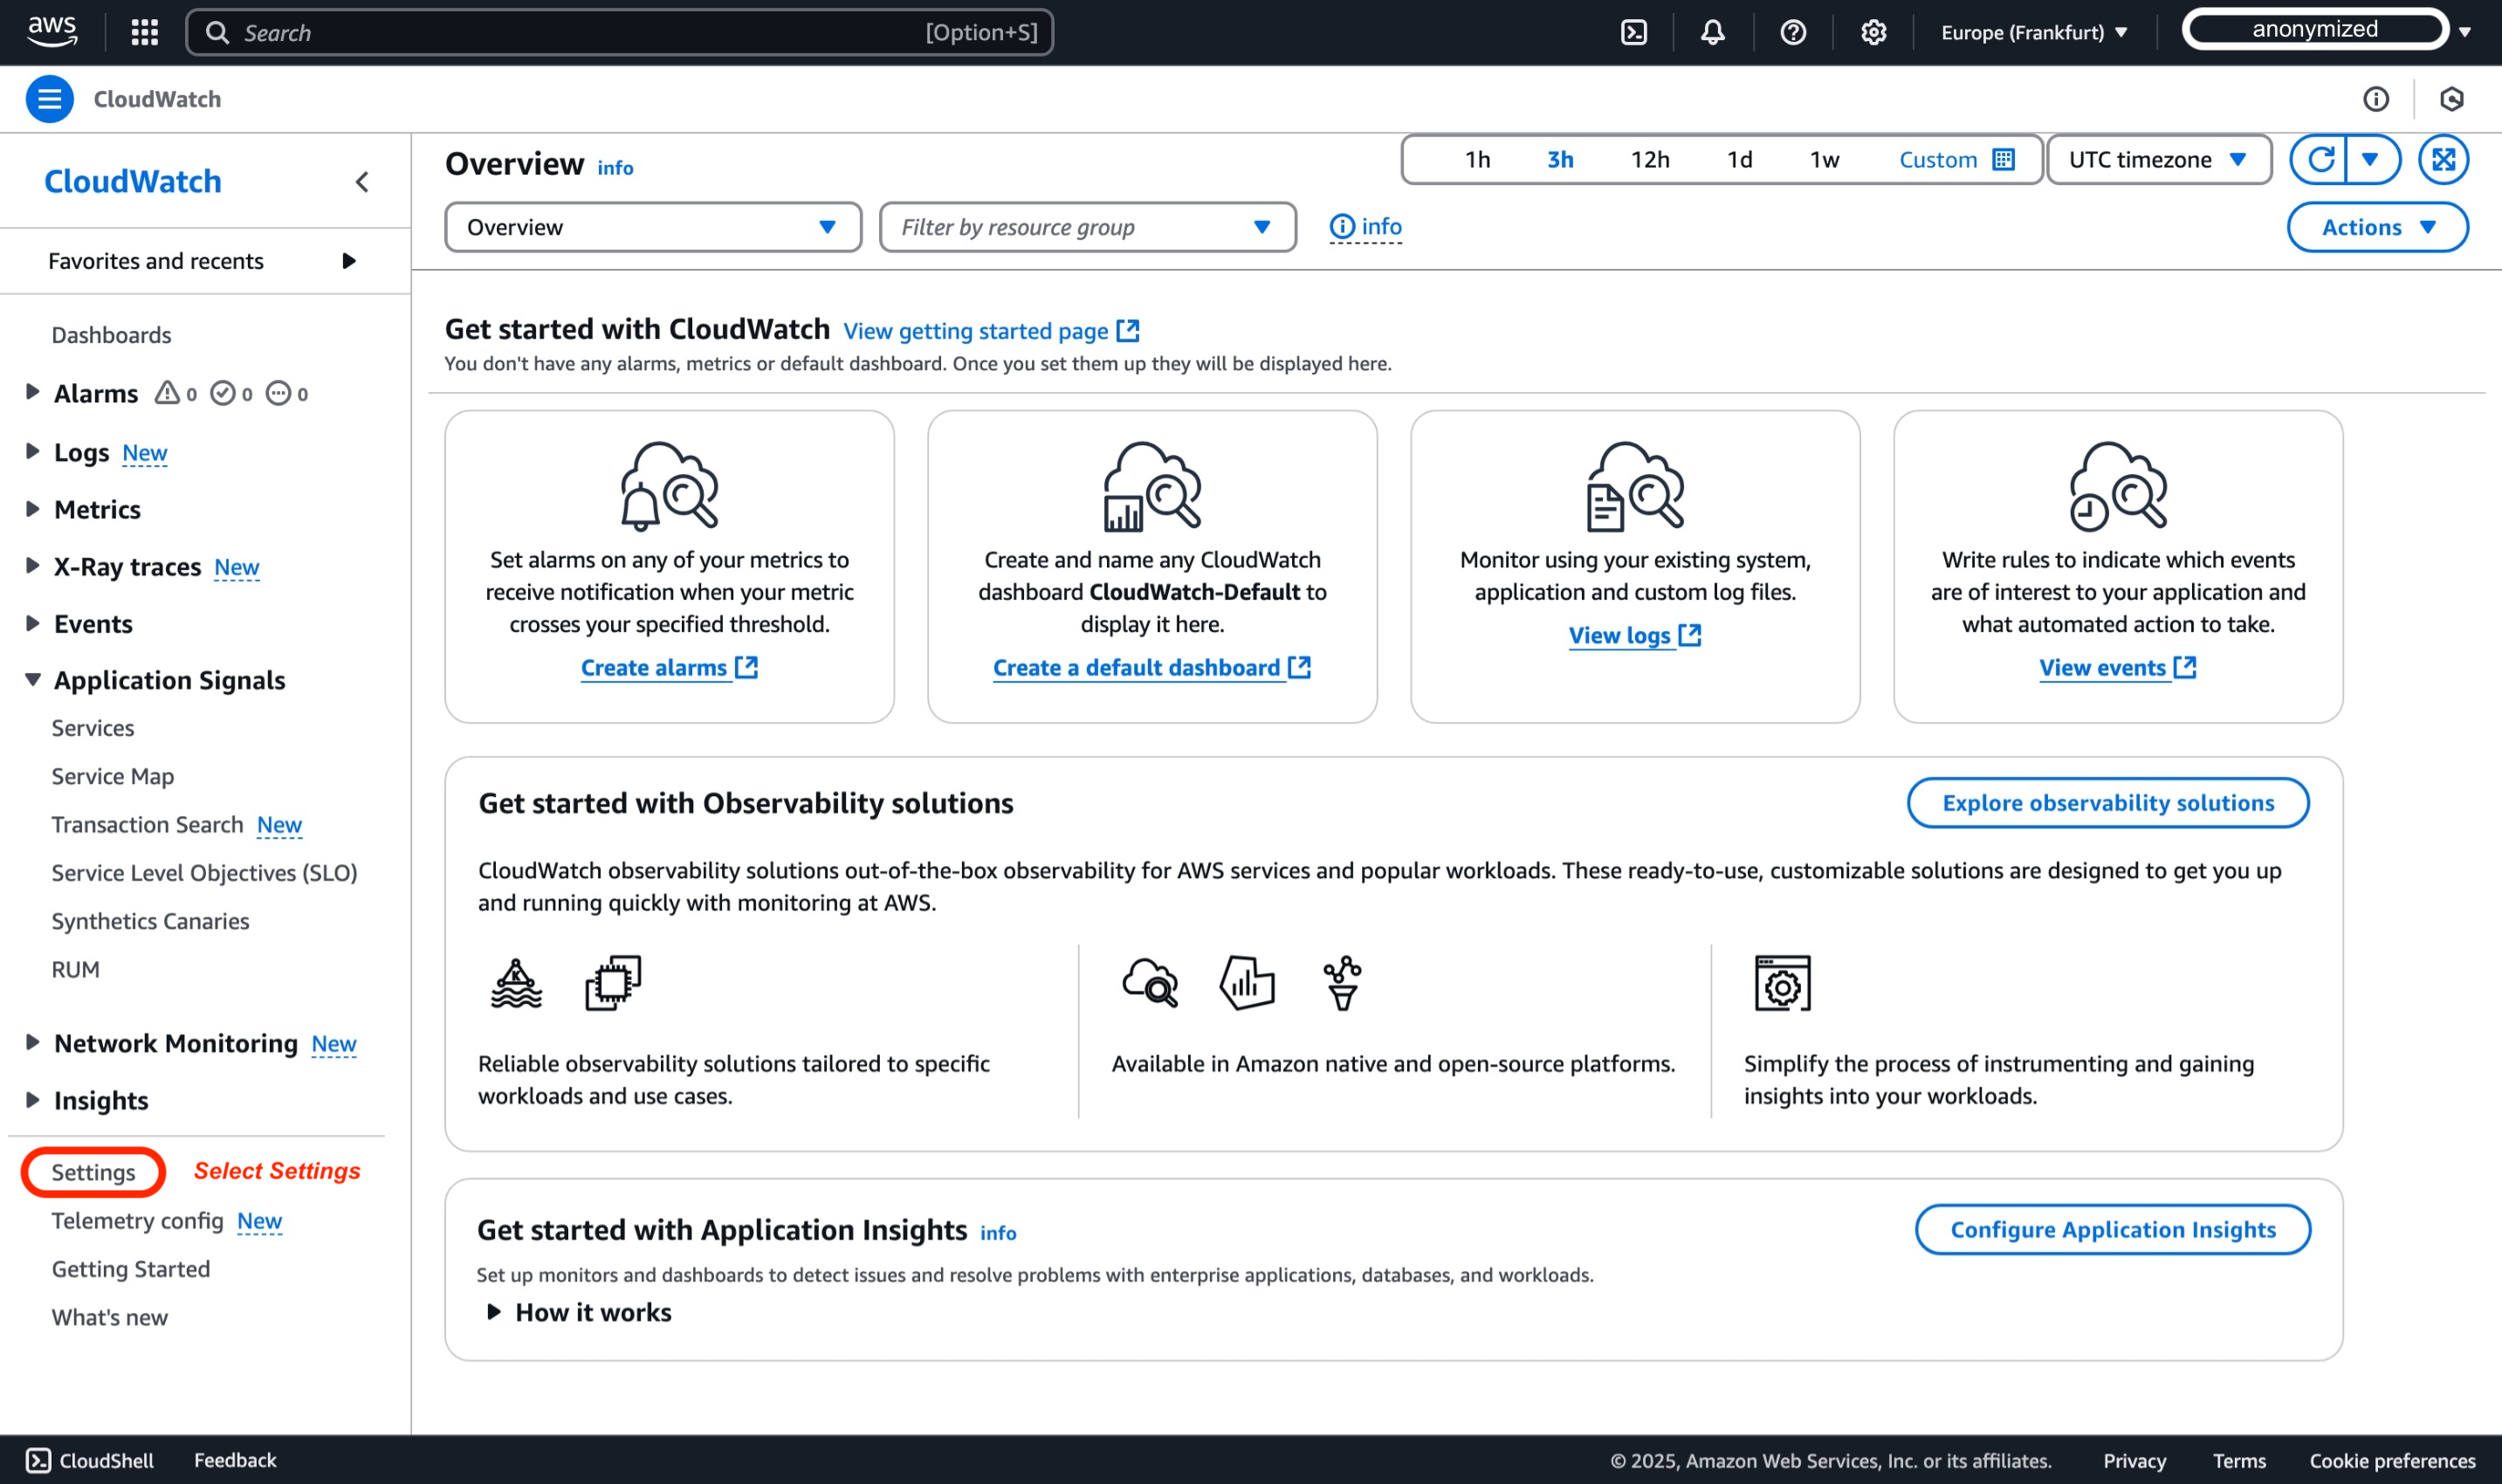Click Create a default dashboard link
The width and height of the screenshot is (2502, 1484).
tap(1151, 667)
